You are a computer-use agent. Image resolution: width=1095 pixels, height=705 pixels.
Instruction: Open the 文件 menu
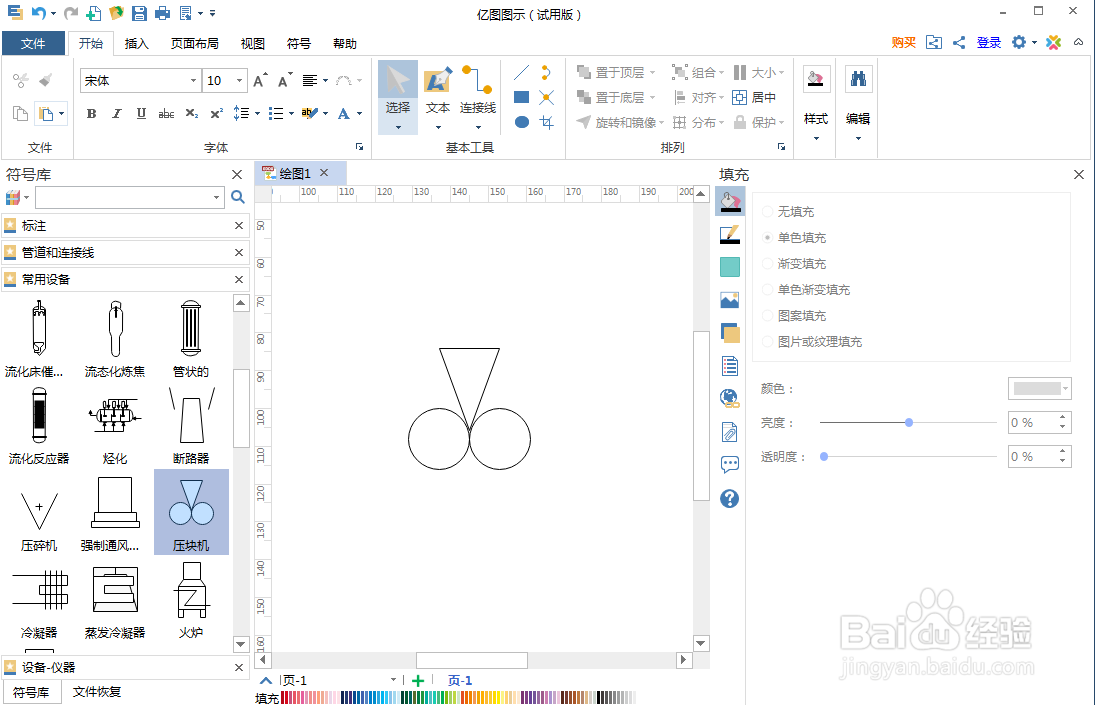coord(33,43)
